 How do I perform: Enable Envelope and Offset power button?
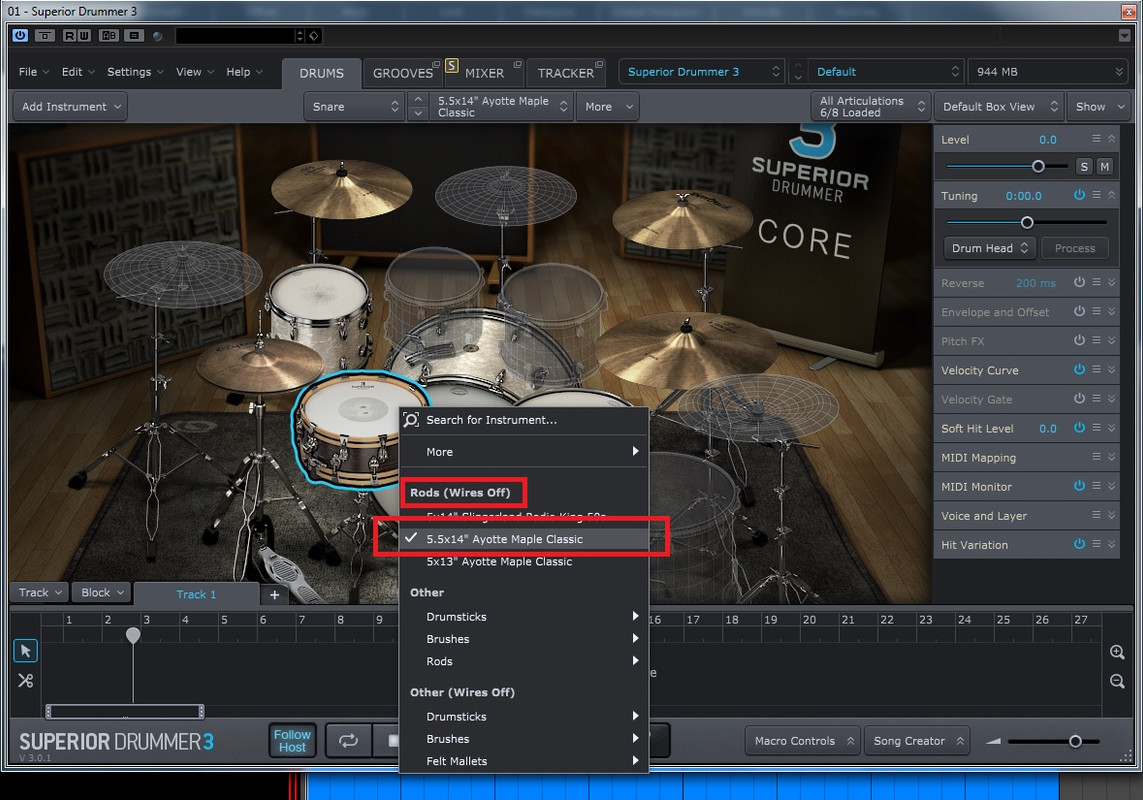point(1080,311)
